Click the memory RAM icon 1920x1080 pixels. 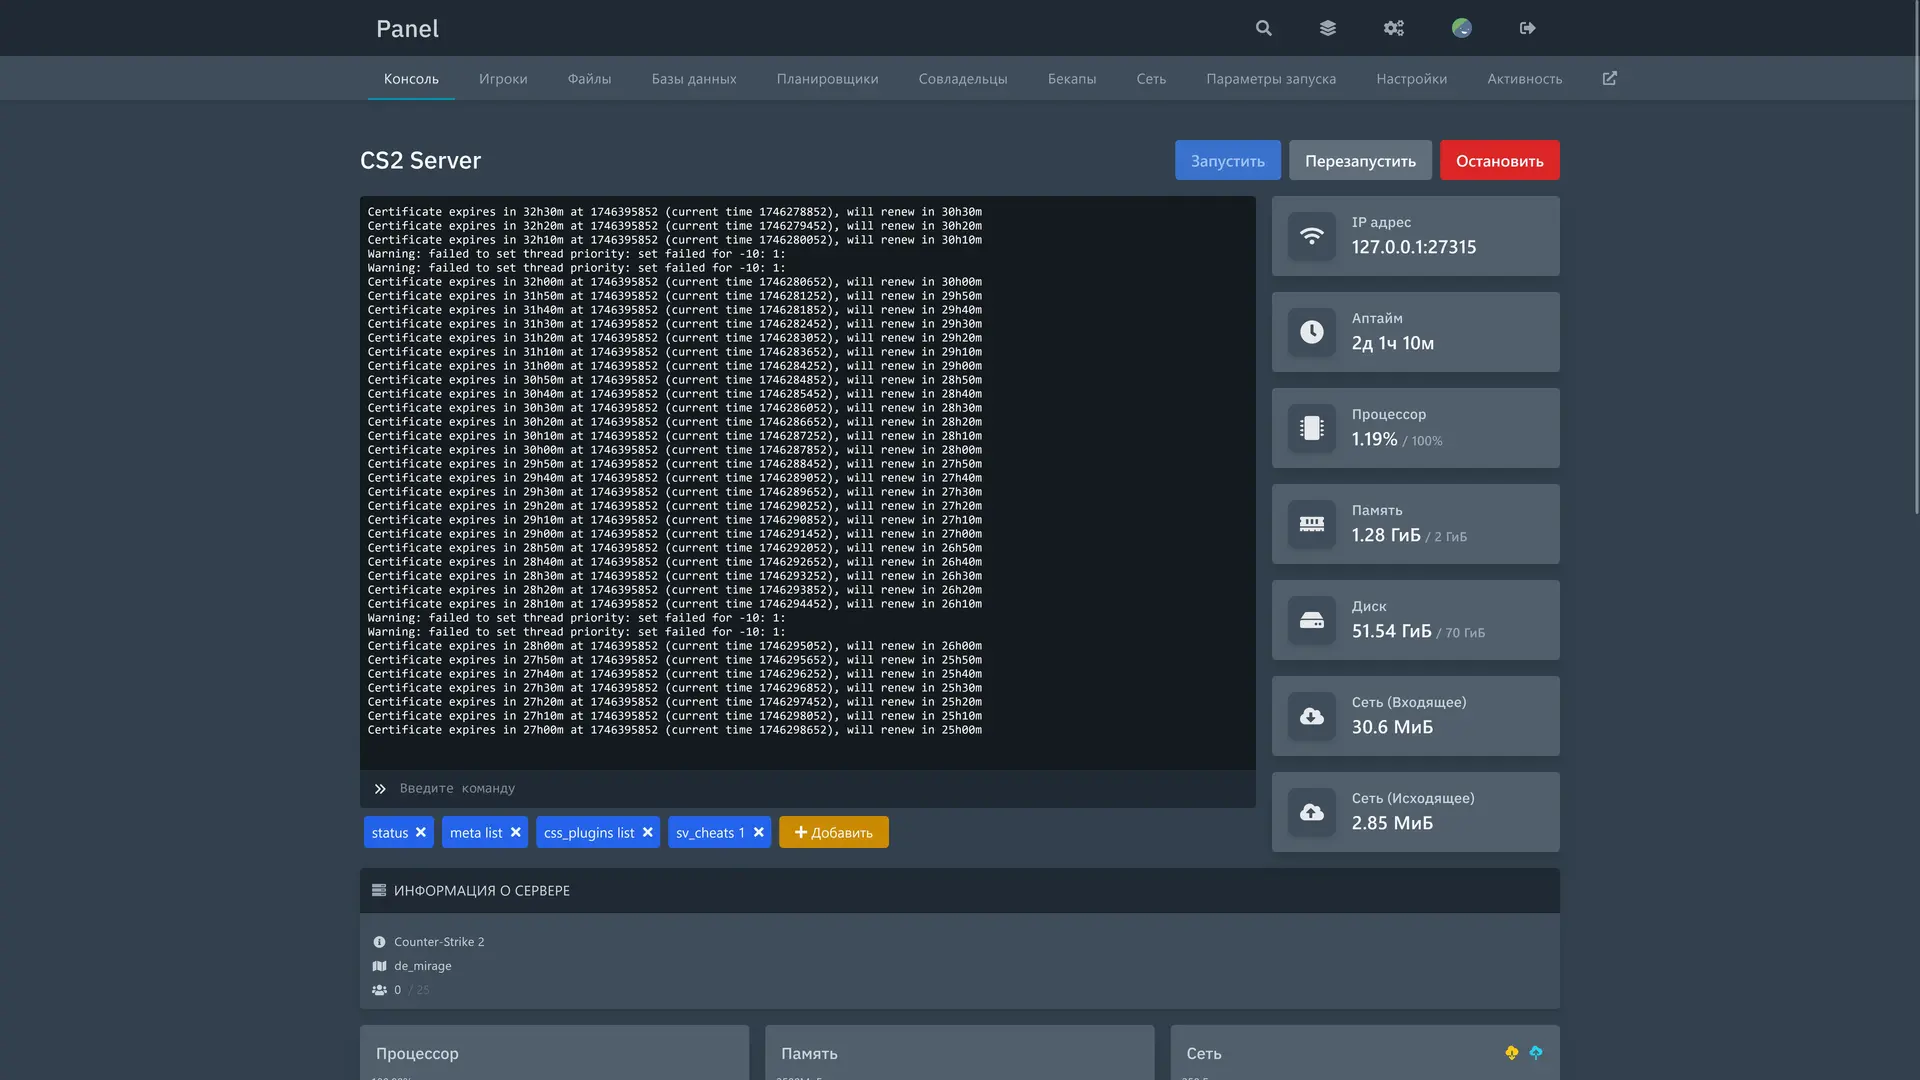(1312, 524)
